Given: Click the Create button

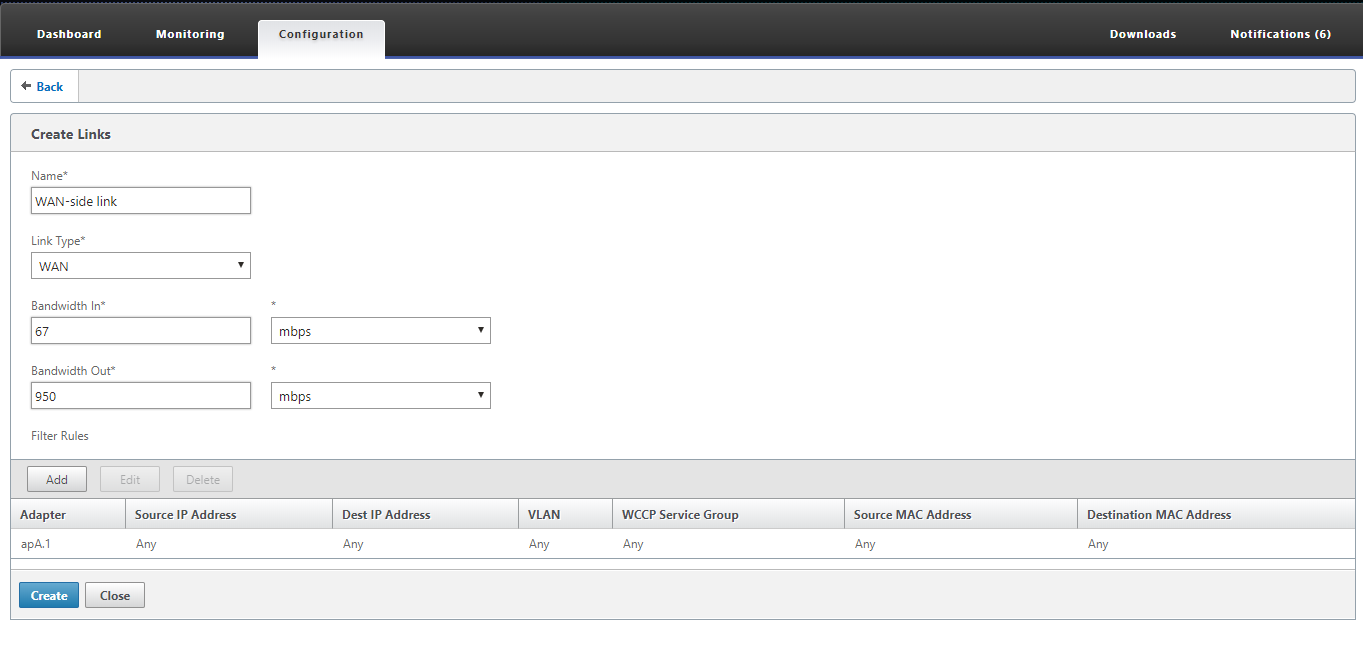Looking at the screenshot, I should [x=49, y=595].
